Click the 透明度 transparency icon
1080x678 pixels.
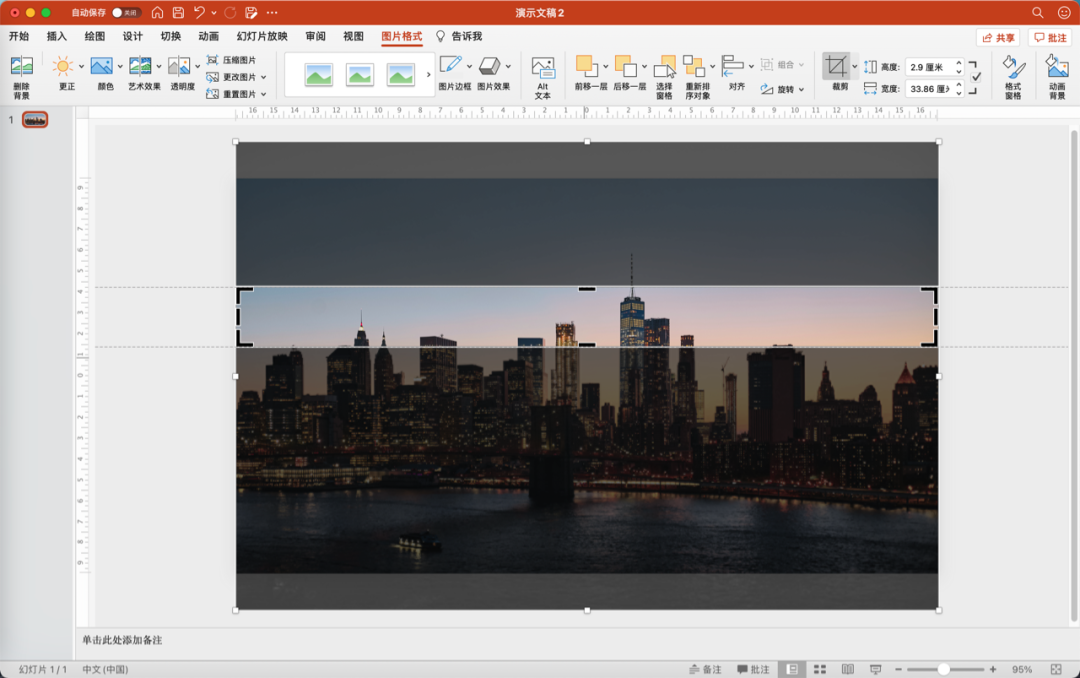[x=179, y=66]
